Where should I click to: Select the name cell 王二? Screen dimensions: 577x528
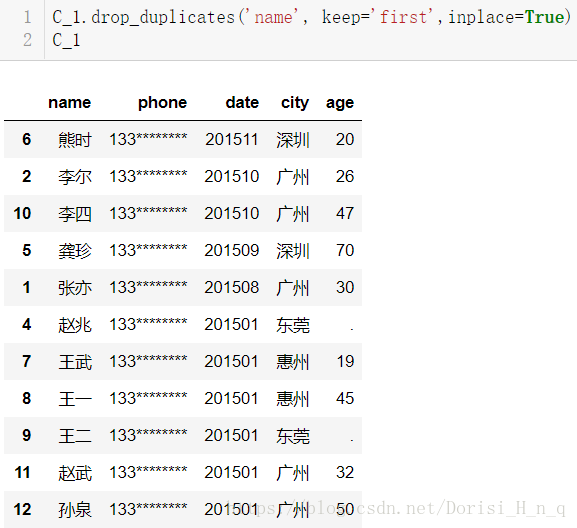(x=75, y=436)
